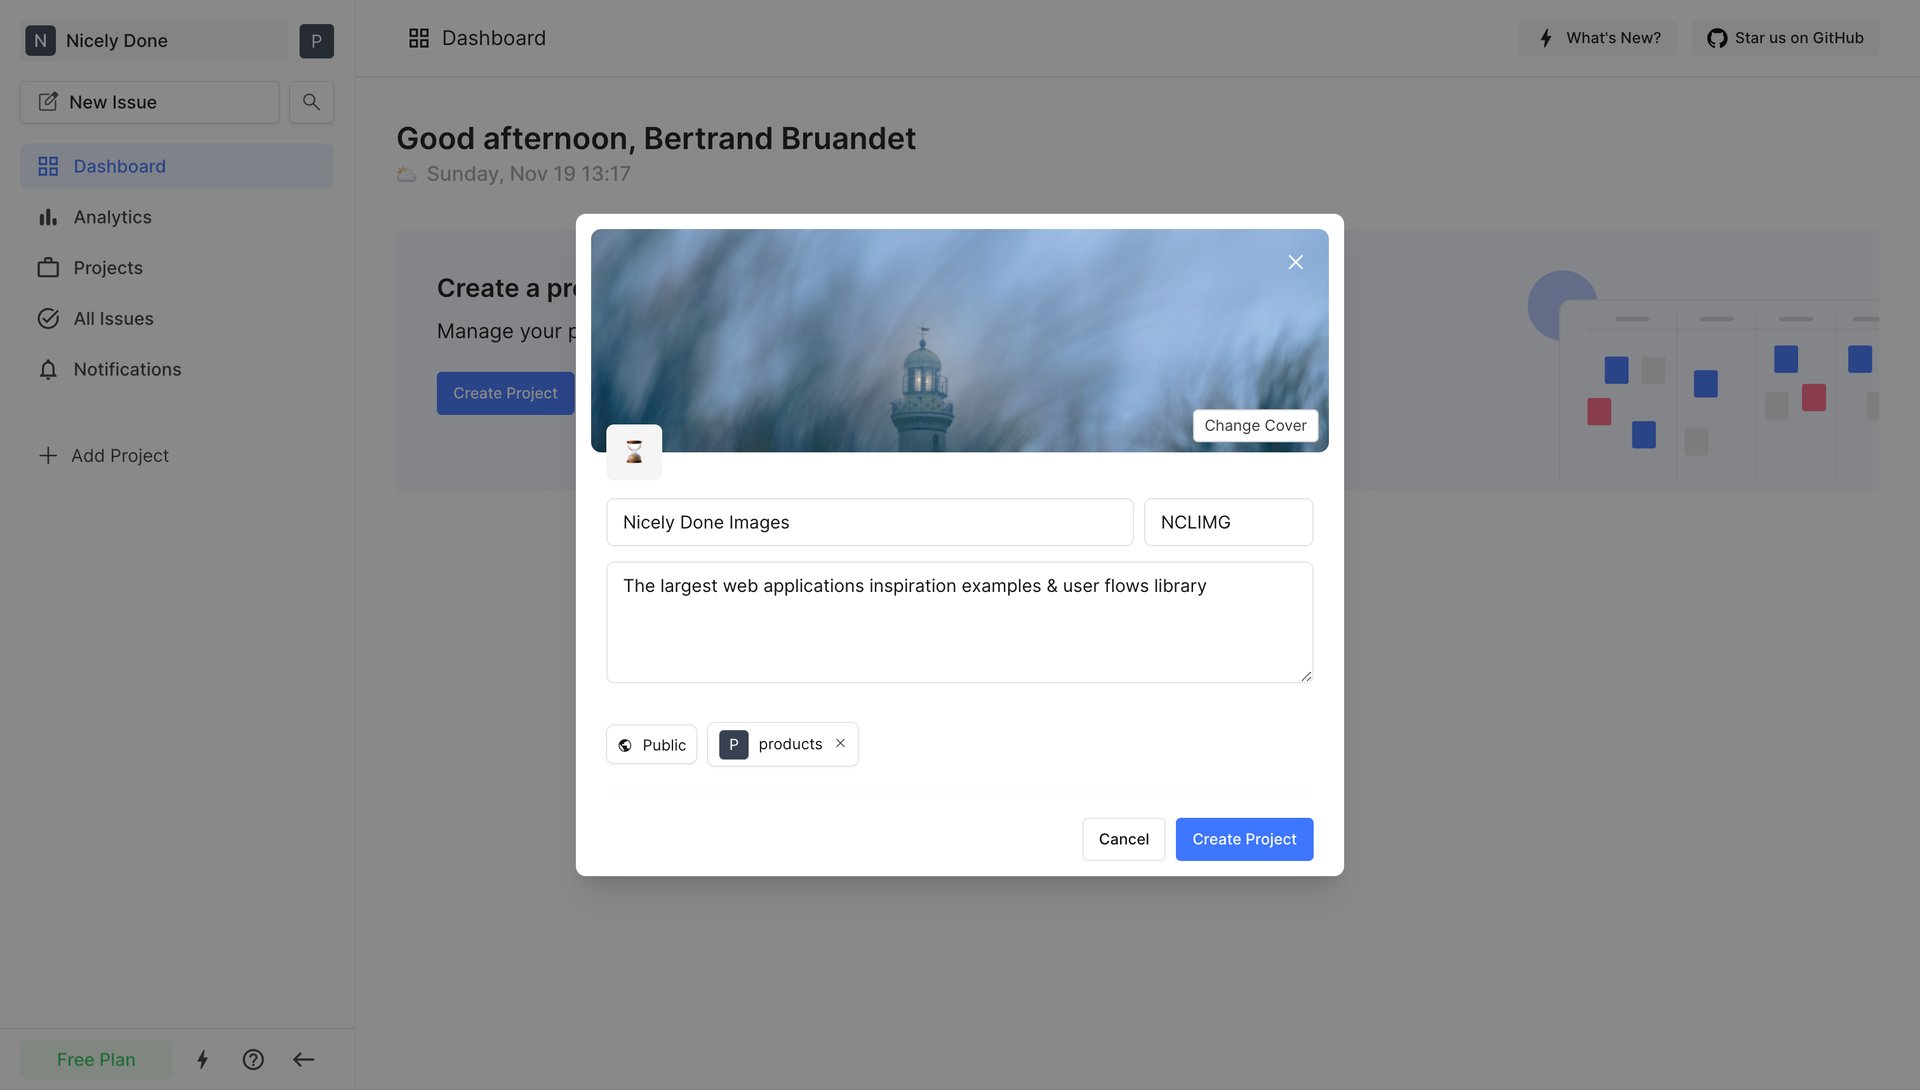Click the help question mark icon
The height and width of the screenshot is (1090, 1920).
coord(253,1059)
